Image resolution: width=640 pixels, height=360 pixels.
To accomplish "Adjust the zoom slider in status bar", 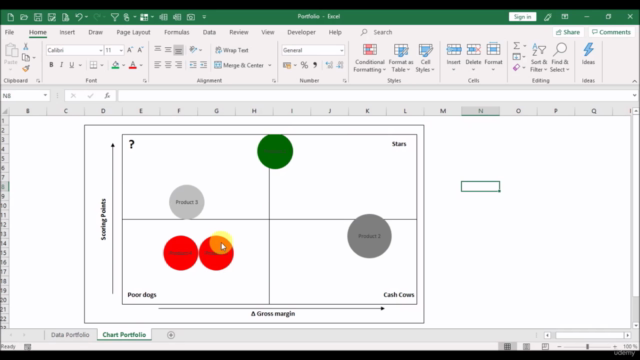I will tap(587, 347).
